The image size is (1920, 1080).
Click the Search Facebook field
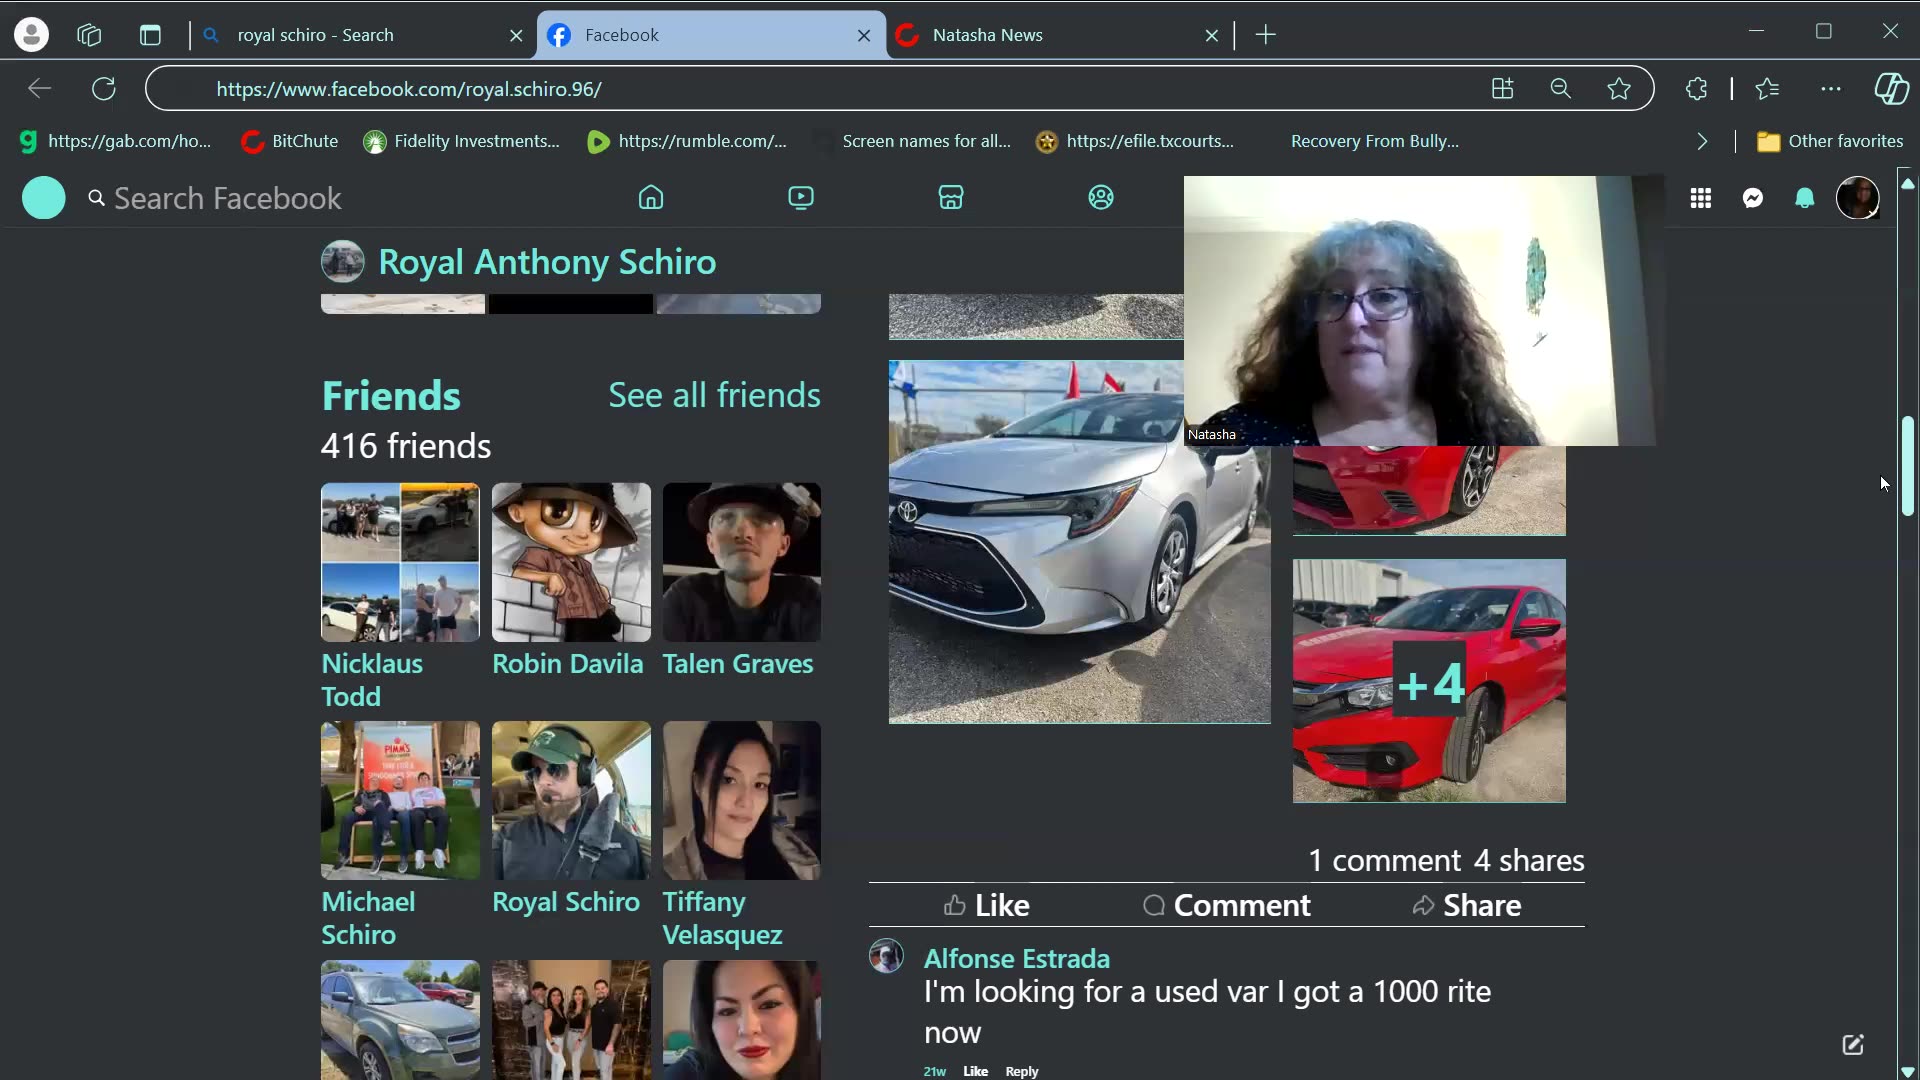pyautogui.click(x=228, y=199)
